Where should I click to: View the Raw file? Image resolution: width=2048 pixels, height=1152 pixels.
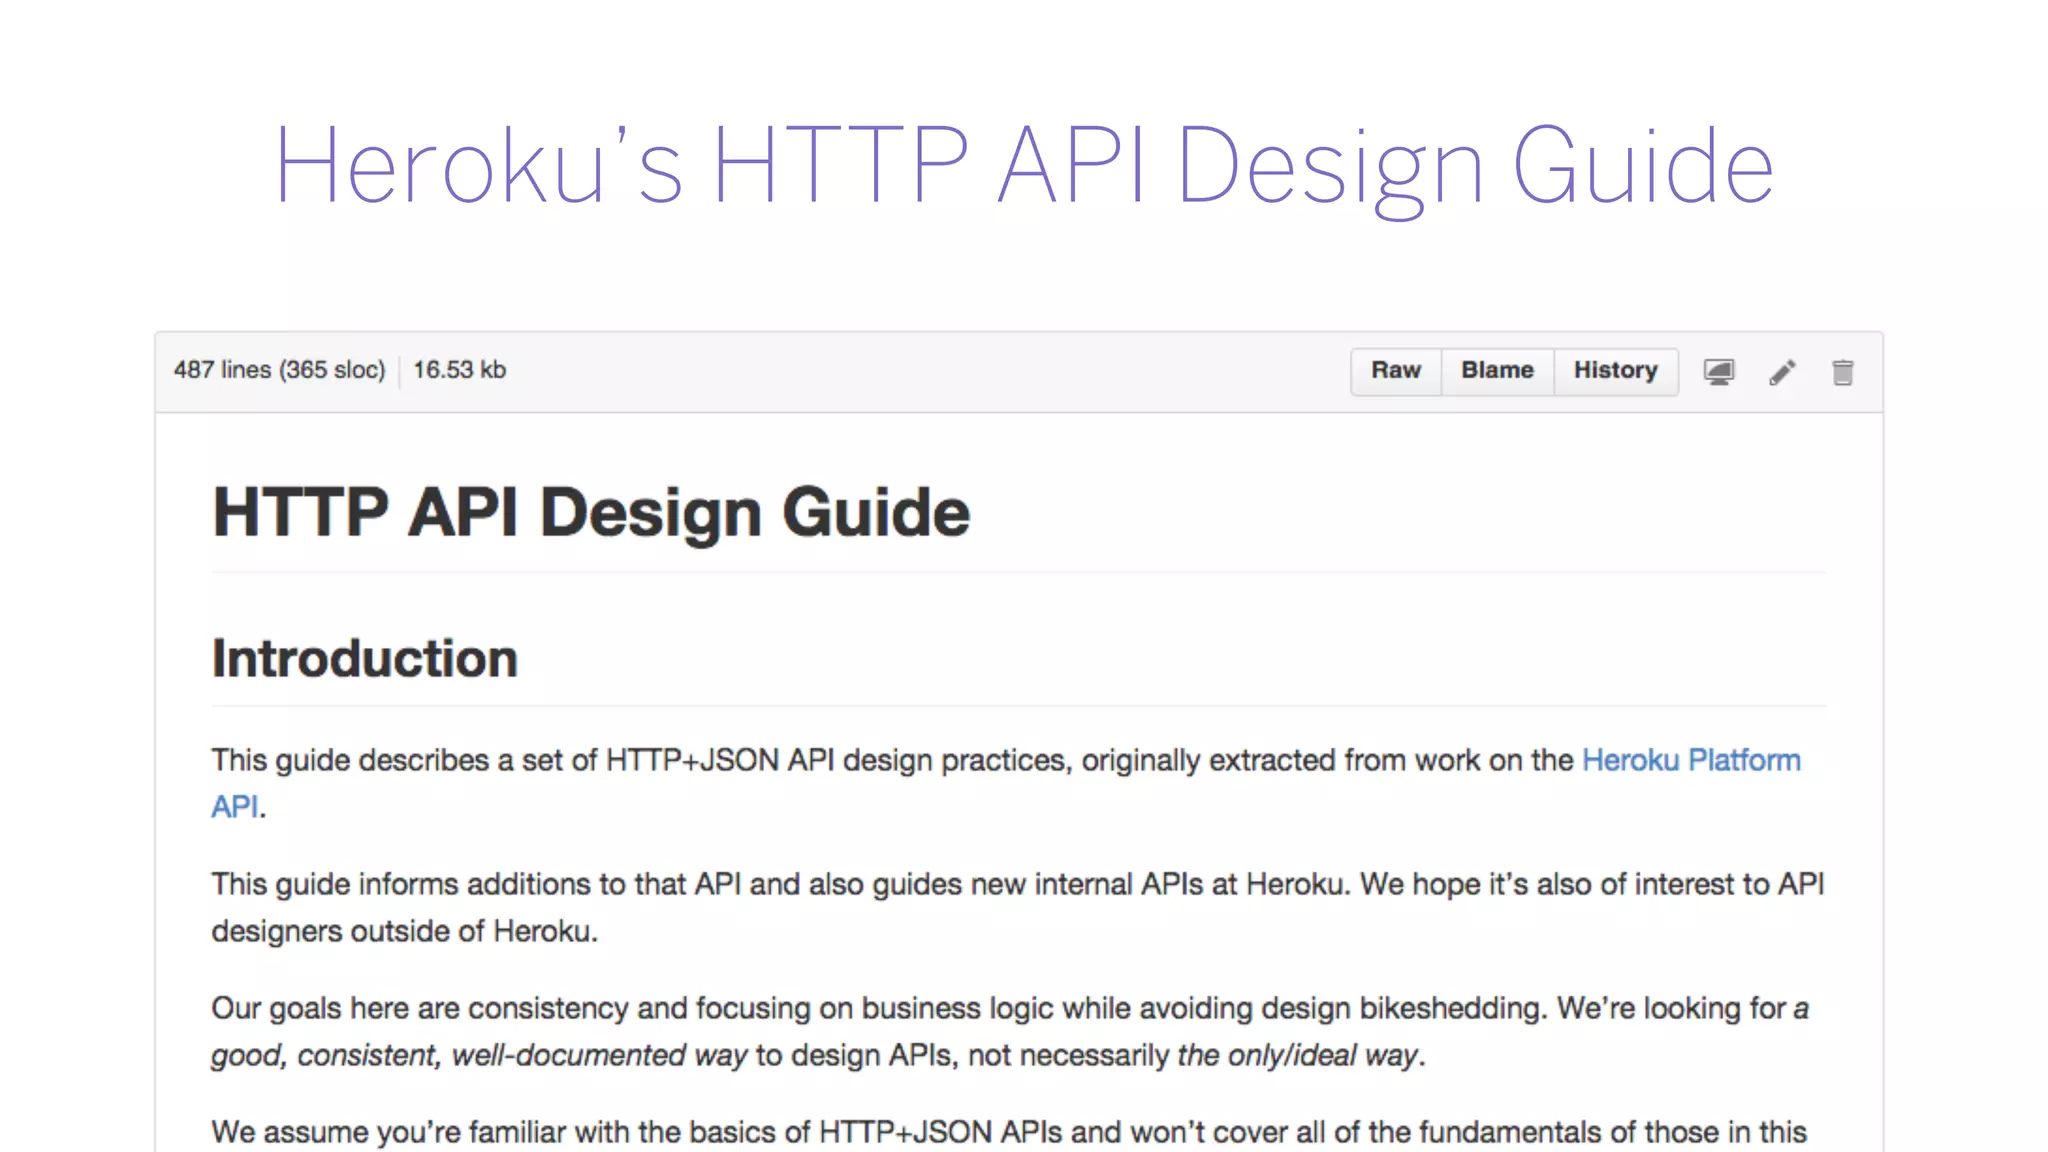pos(1396,371)
